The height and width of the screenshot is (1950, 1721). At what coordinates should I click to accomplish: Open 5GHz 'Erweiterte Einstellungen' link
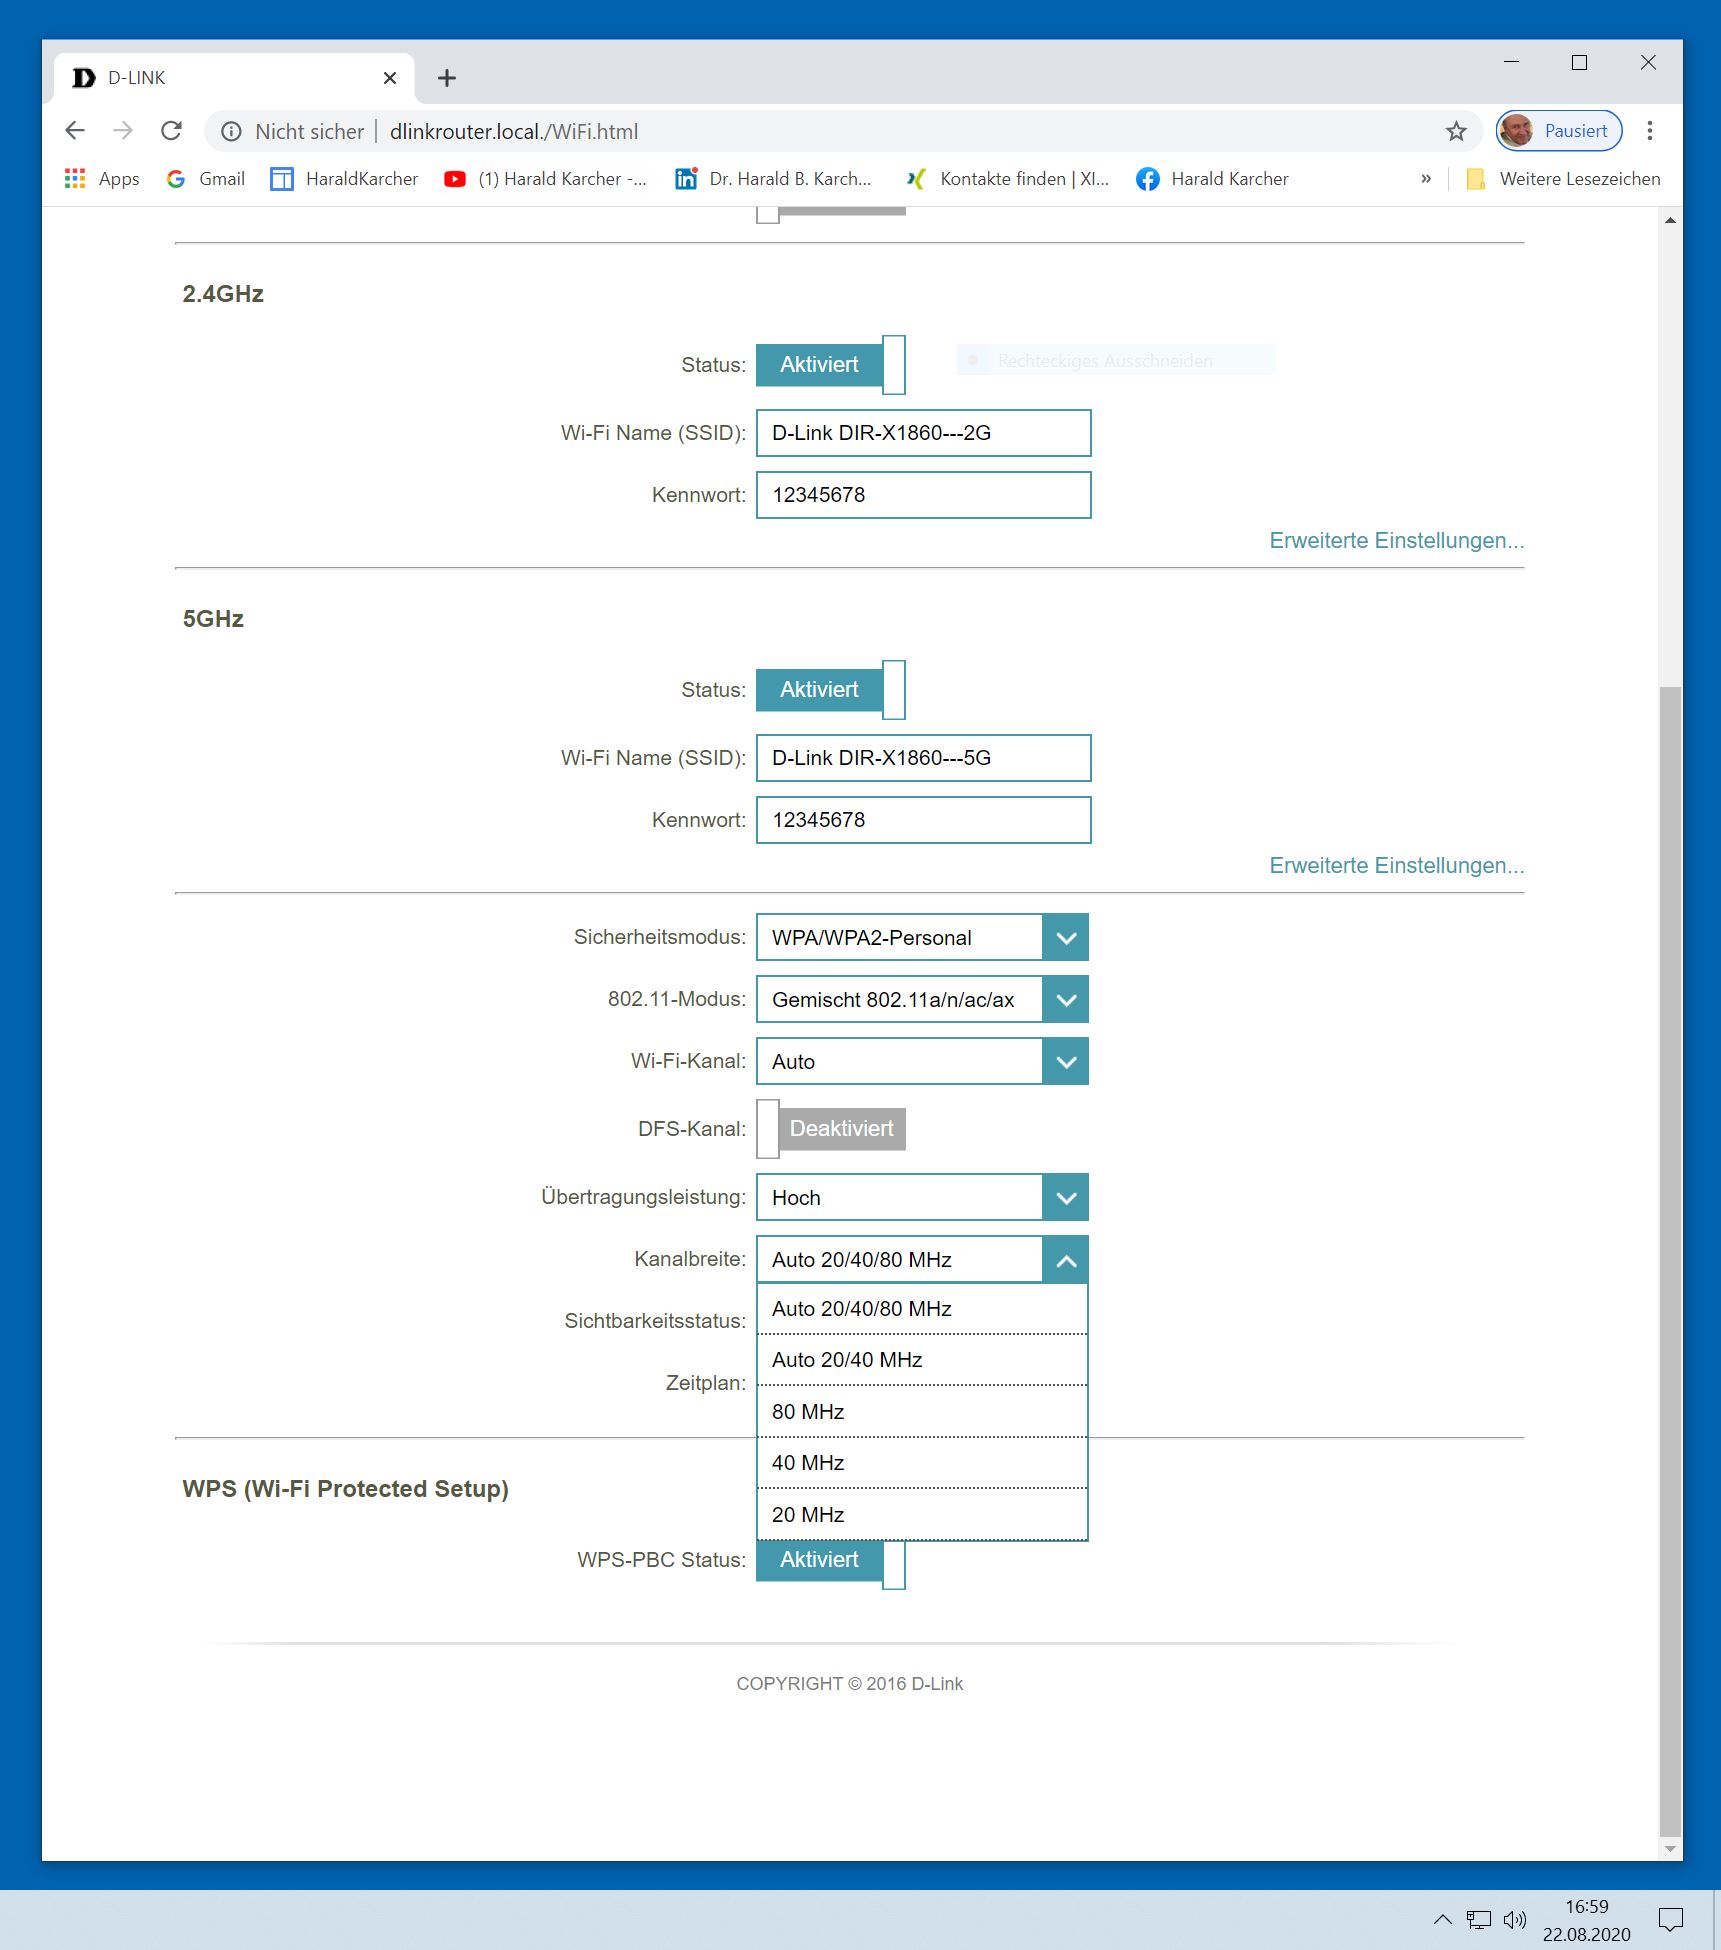pyautogui.click(x=1397, y=866)
